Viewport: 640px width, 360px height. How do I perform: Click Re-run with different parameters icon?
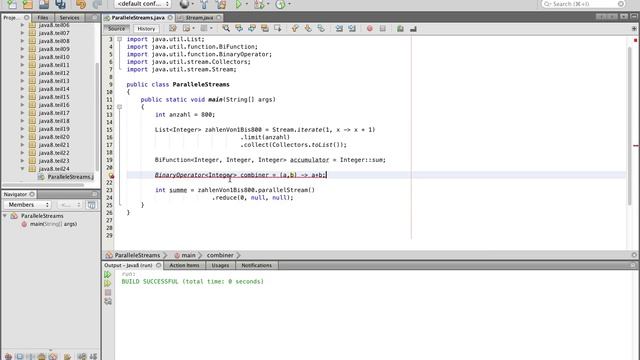pos(108,284)
